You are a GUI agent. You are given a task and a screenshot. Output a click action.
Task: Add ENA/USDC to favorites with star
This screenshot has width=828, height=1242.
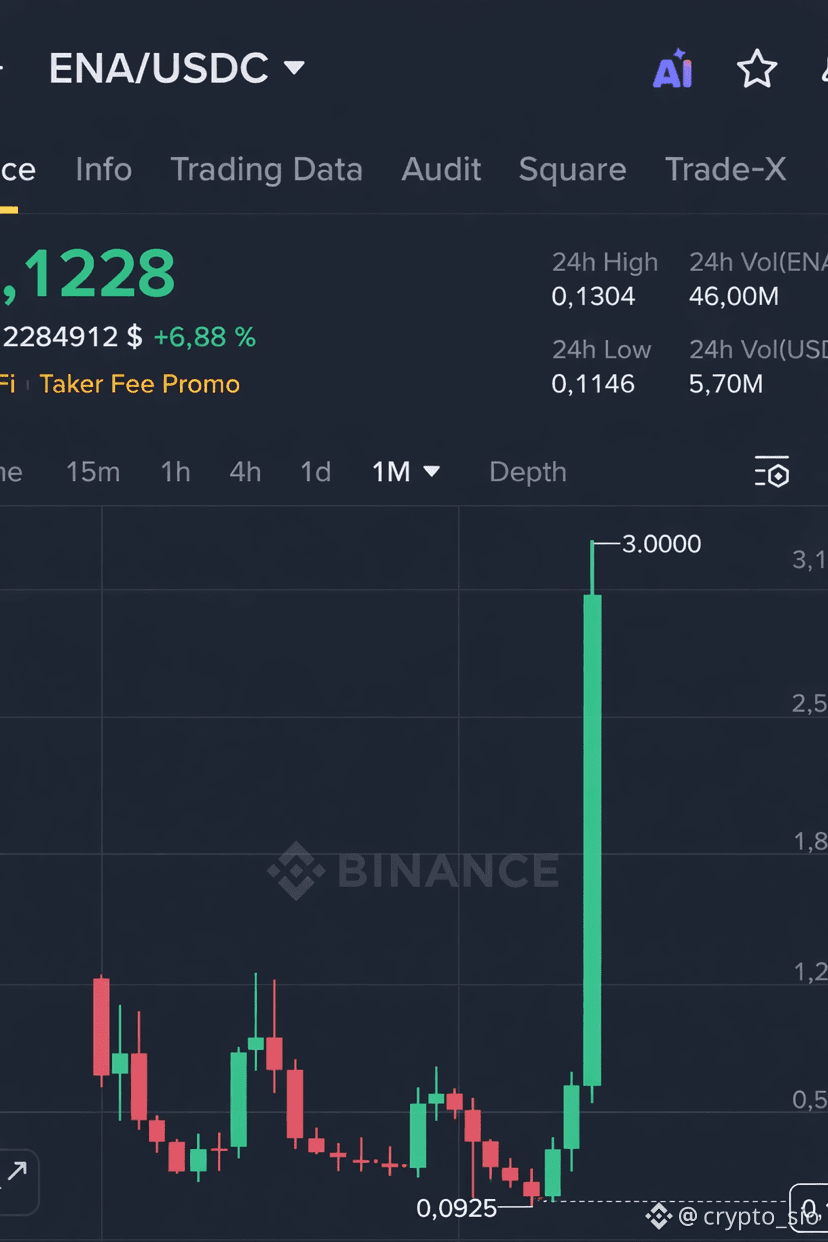pos(757,69)
